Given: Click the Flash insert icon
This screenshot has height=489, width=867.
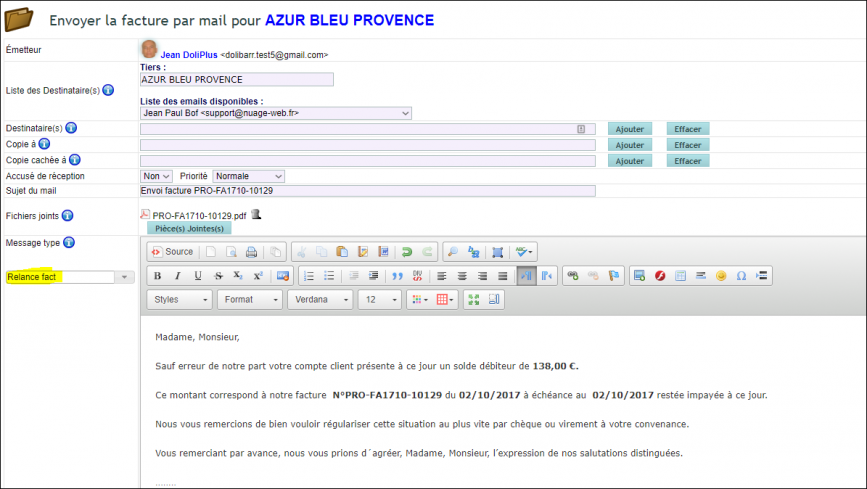Looking at the screenshot, I should [660, 275].
